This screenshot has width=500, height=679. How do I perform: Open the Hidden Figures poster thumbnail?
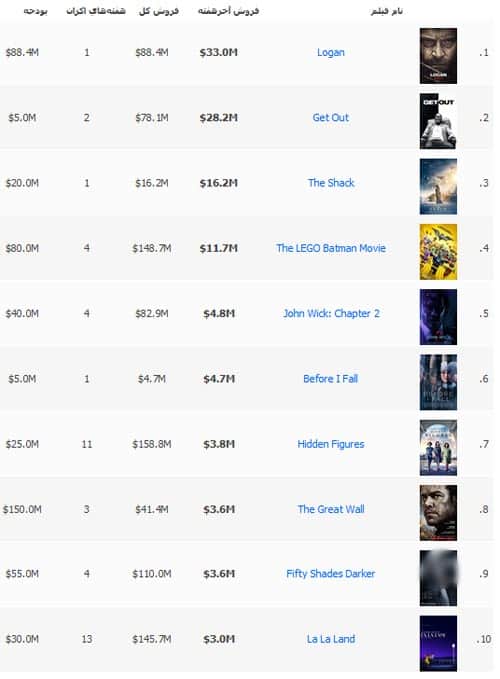click(x=438, y=448)
